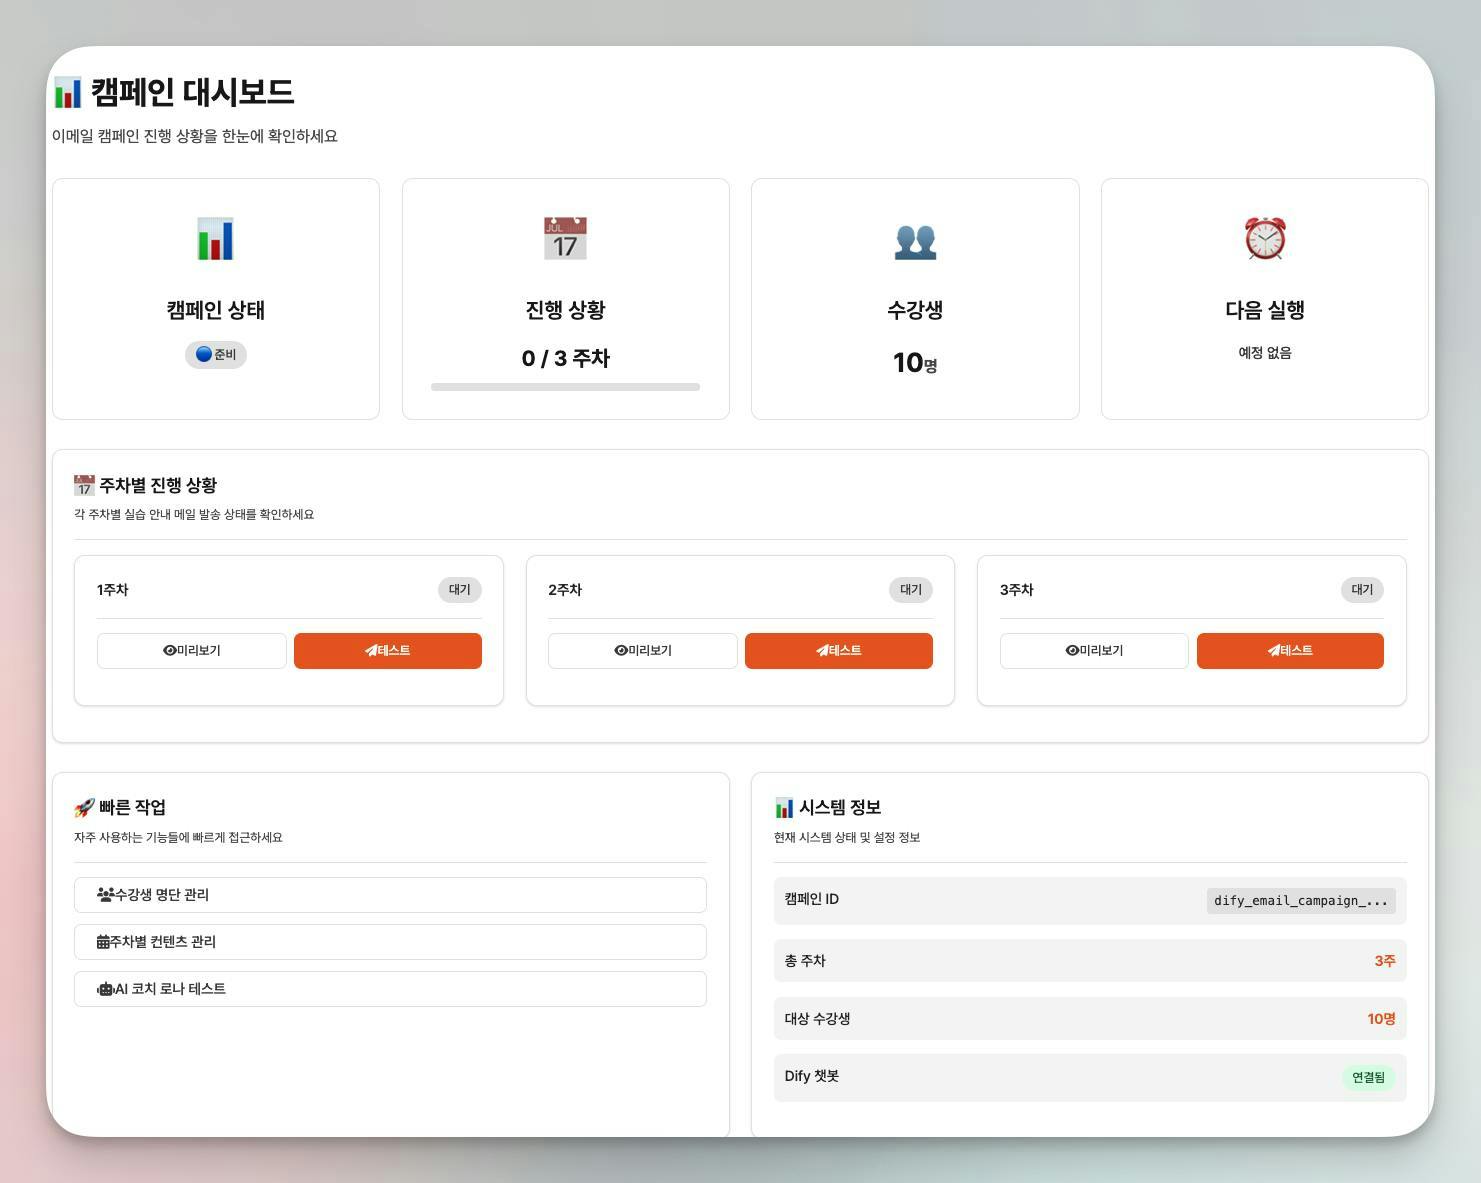
Task: Click the 준비 campaign status badge
Action: [x=216, y=355]
